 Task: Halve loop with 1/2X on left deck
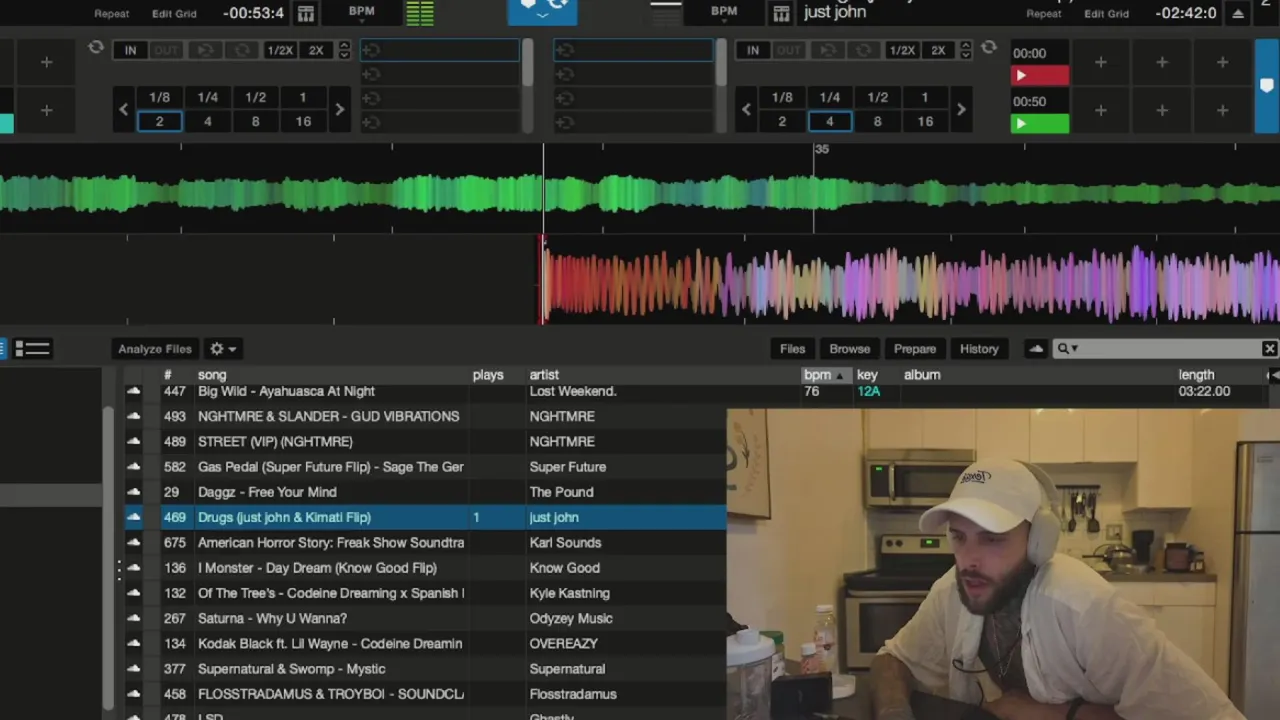coord(280,50)
